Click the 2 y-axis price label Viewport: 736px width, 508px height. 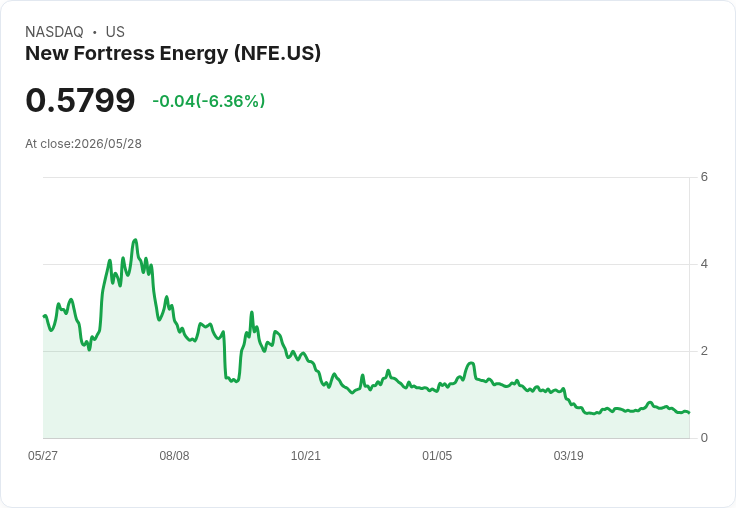[704, 351]
